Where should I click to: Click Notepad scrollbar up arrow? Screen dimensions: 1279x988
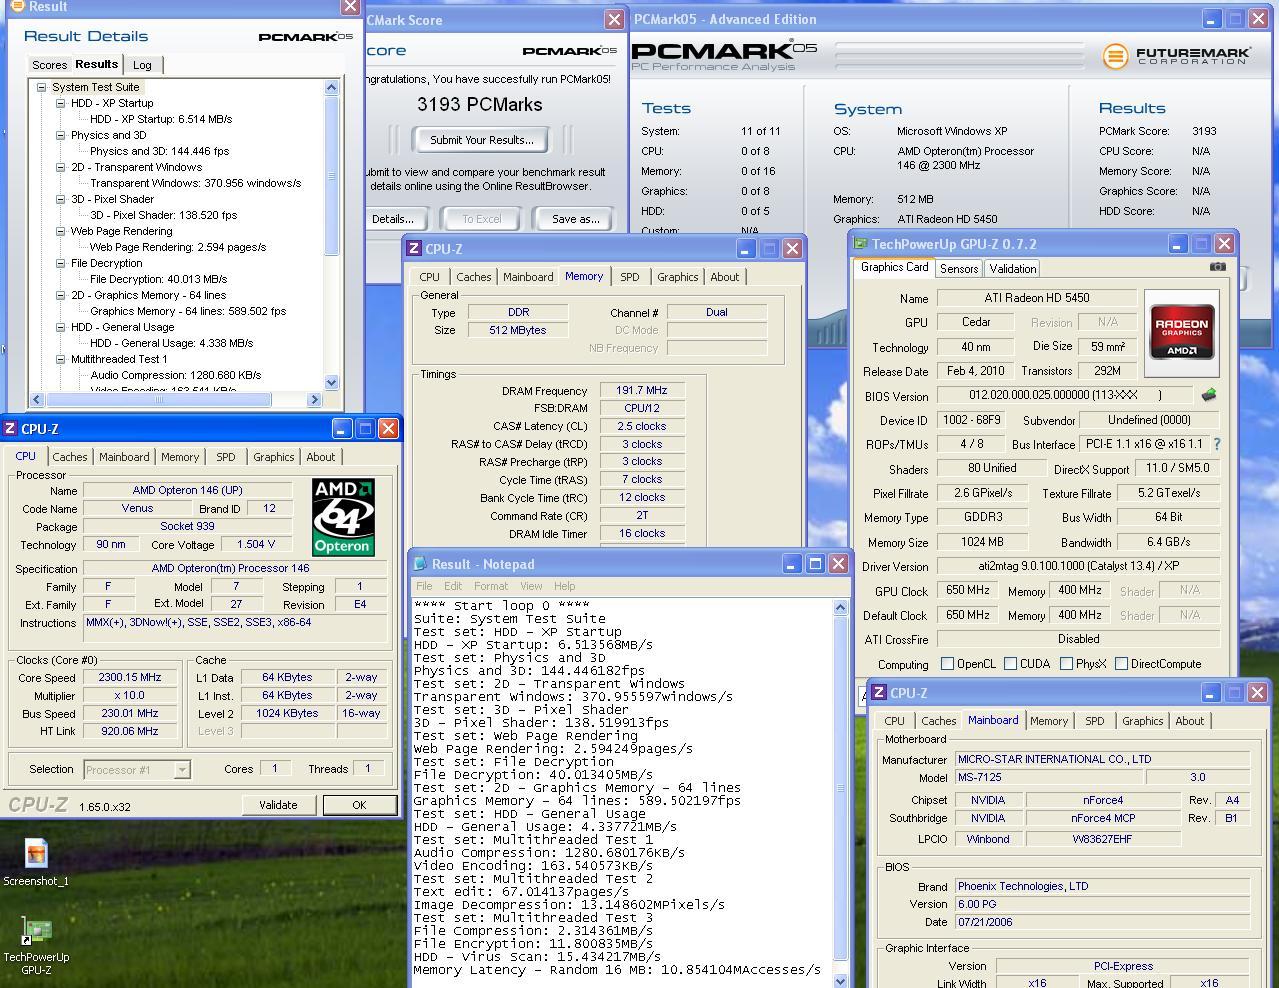(x=840, y=607)
